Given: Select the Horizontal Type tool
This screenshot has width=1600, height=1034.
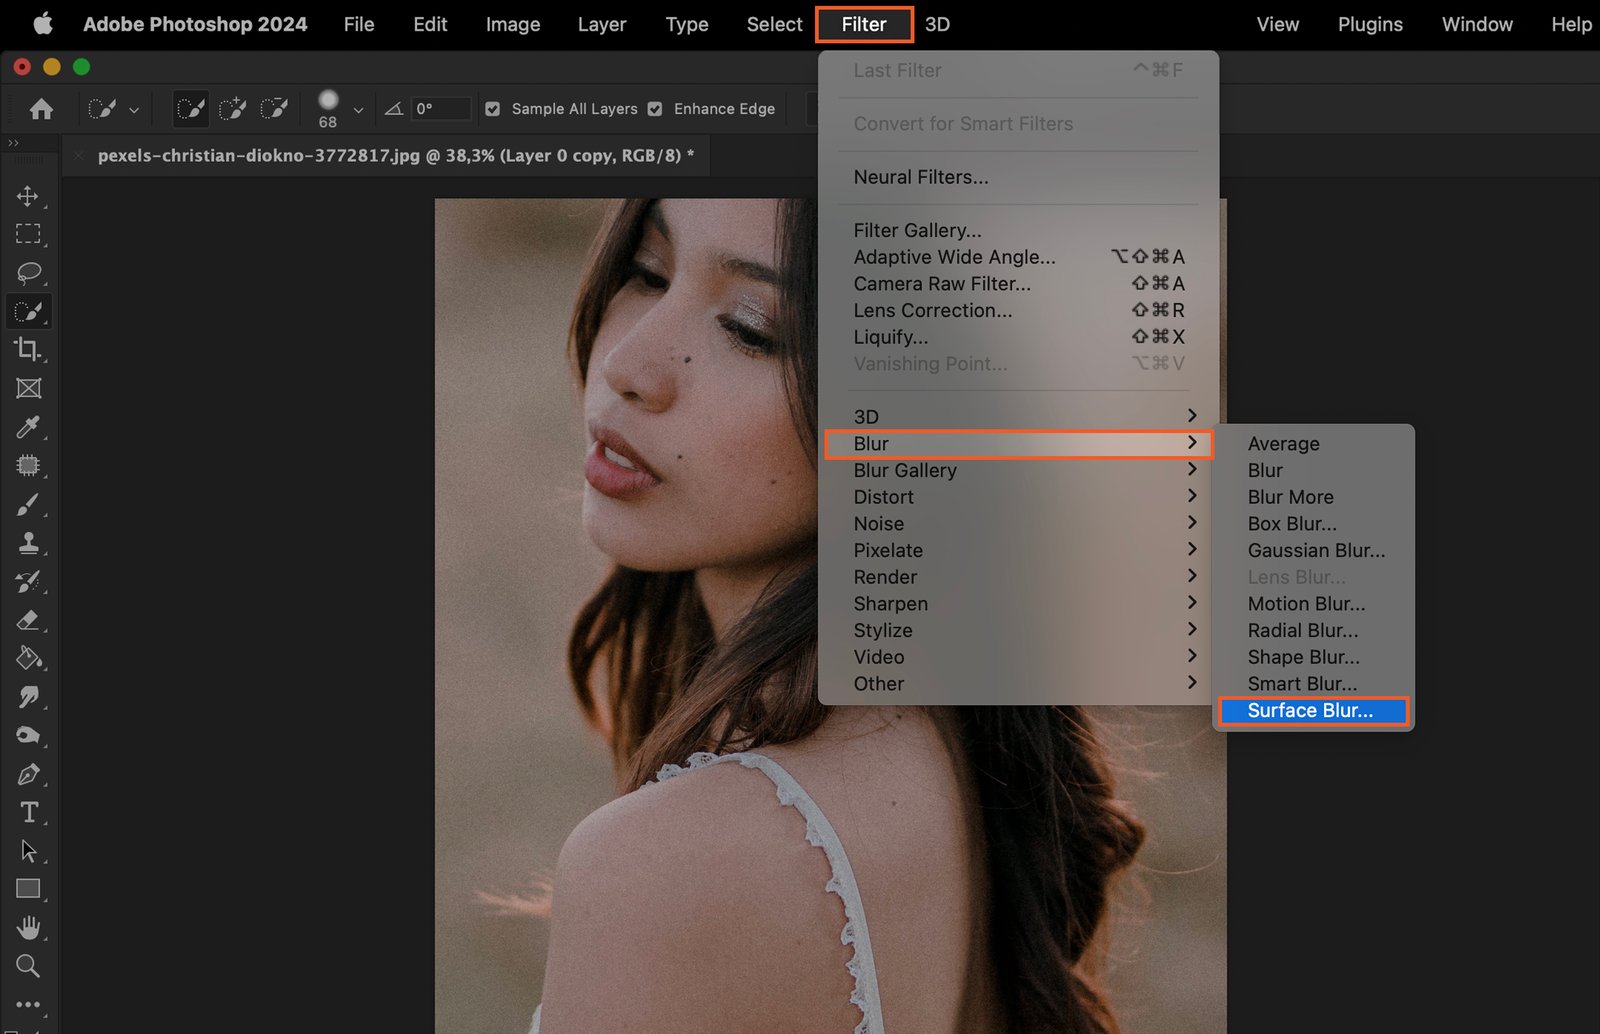Looking at the screenshot, I should pyautogui.click(x=28, y=812).
